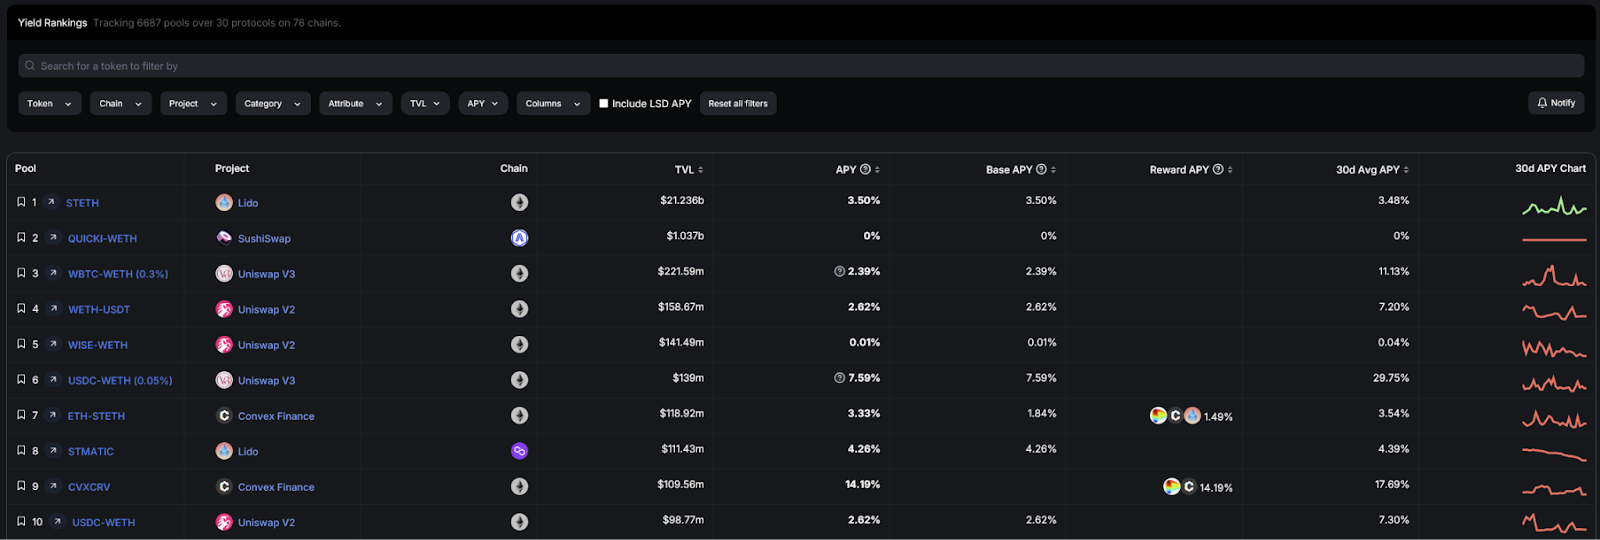Click info icon beside 7.59% APY
Viewport: 1600px width, 540px height.
click(840, 378)
